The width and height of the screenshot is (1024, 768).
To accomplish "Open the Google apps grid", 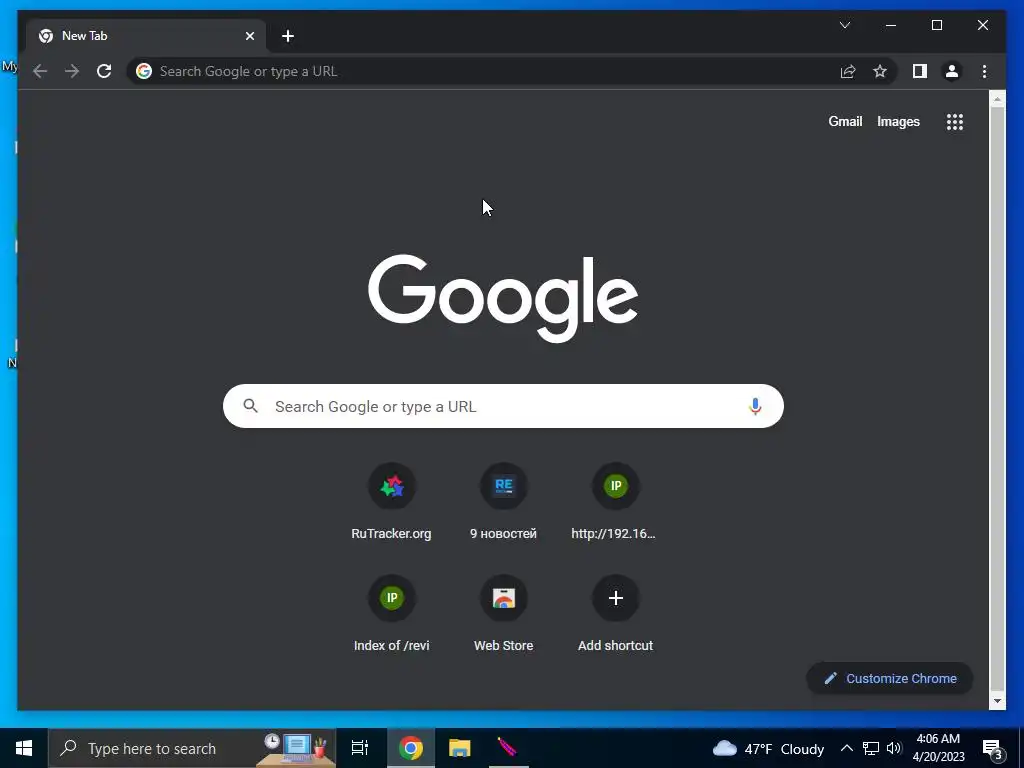I will [955, 121].
